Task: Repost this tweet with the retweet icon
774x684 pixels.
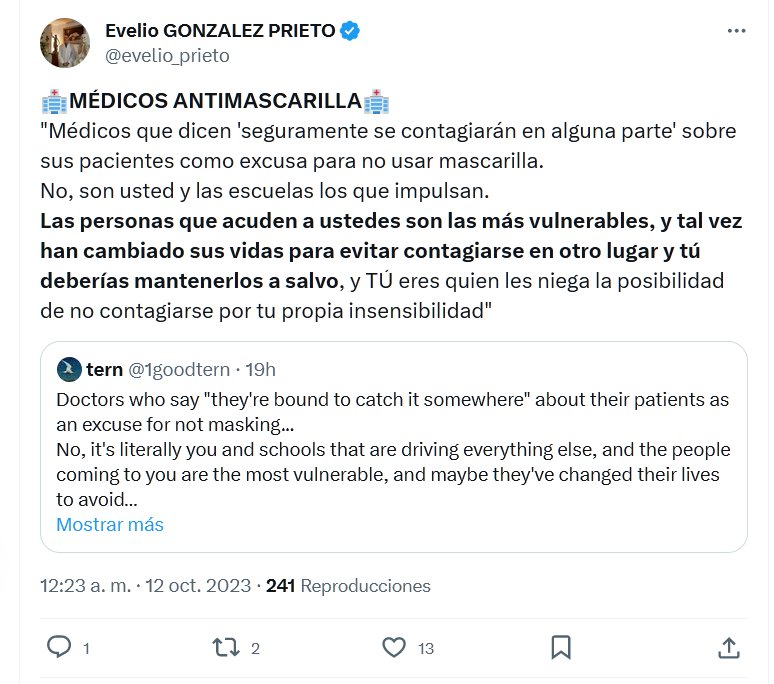Action: pos(227,647)
